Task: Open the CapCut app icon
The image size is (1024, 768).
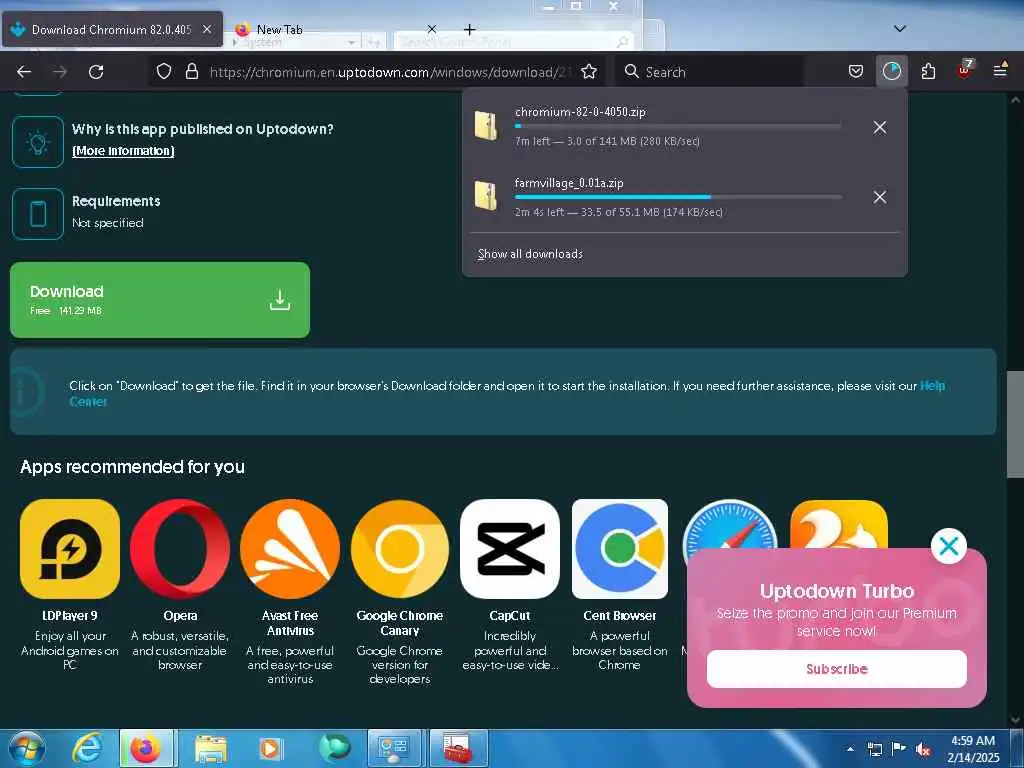Action: (510, 549)
